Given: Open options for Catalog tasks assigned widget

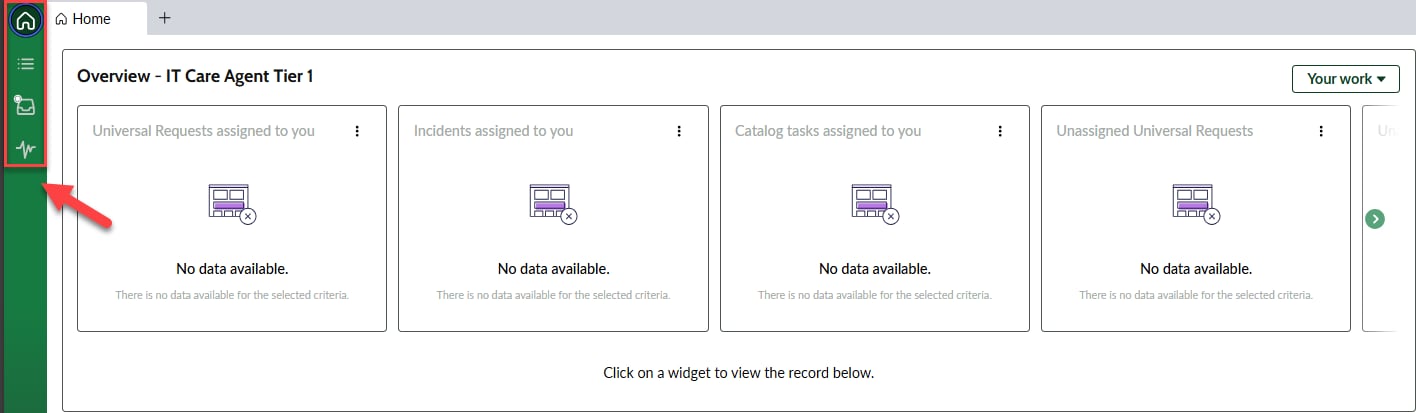Looking at the screenshot, I should point(1000,131).
